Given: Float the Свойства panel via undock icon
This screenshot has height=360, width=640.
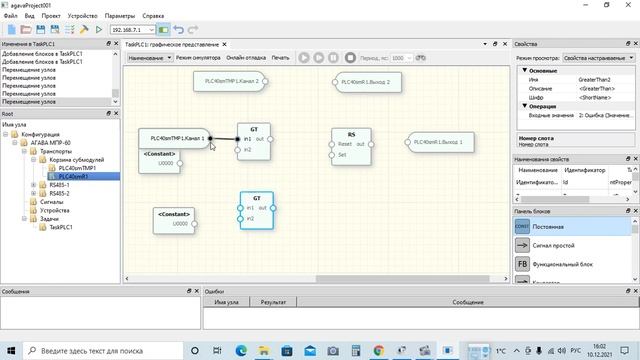Looking at the screenshot, I should click(628, 44).
